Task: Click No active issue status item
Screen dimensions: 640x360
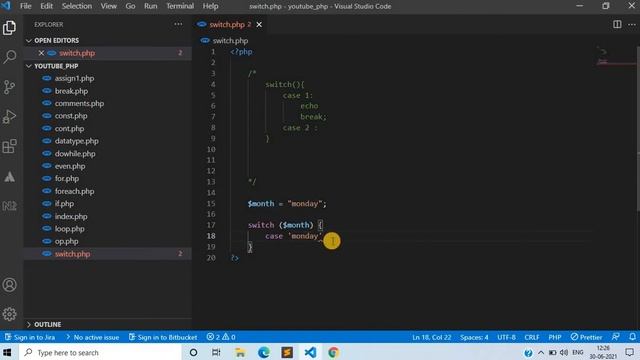Action: (92, 337)
